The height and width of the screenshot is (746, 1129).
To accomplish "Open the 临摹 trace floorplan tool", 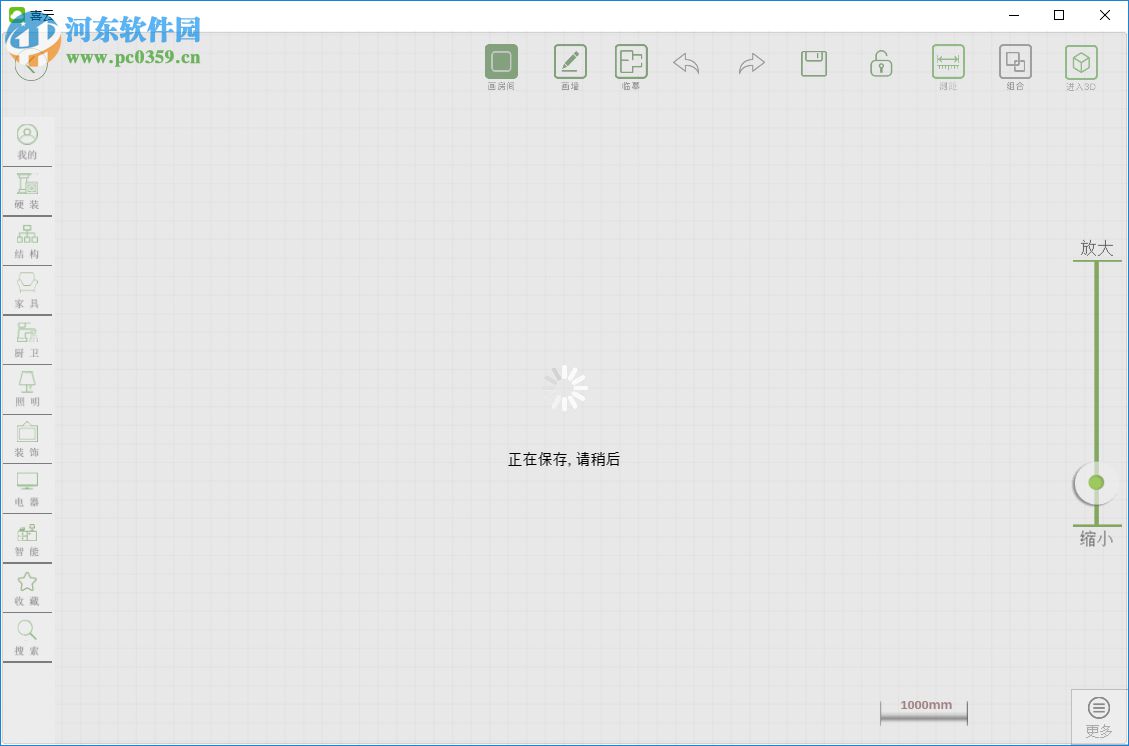I will tap(631, 67).
